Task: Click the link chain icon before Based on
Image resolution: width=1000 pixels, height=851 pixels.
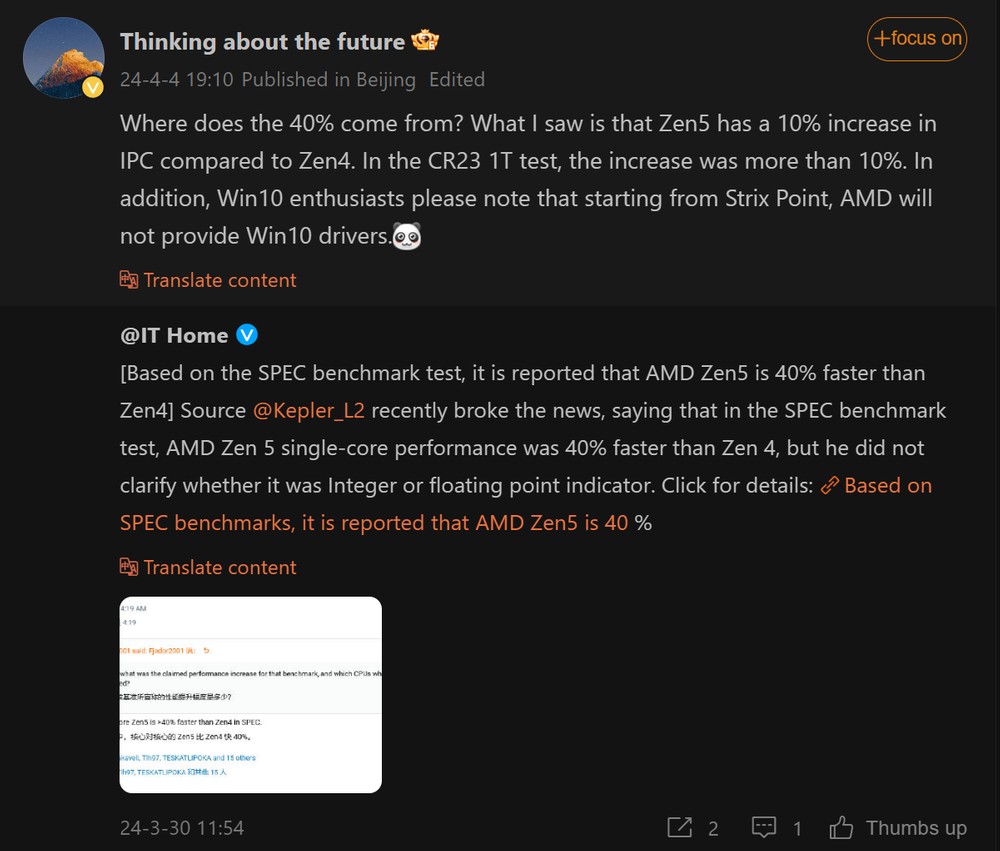Action: 829,486
